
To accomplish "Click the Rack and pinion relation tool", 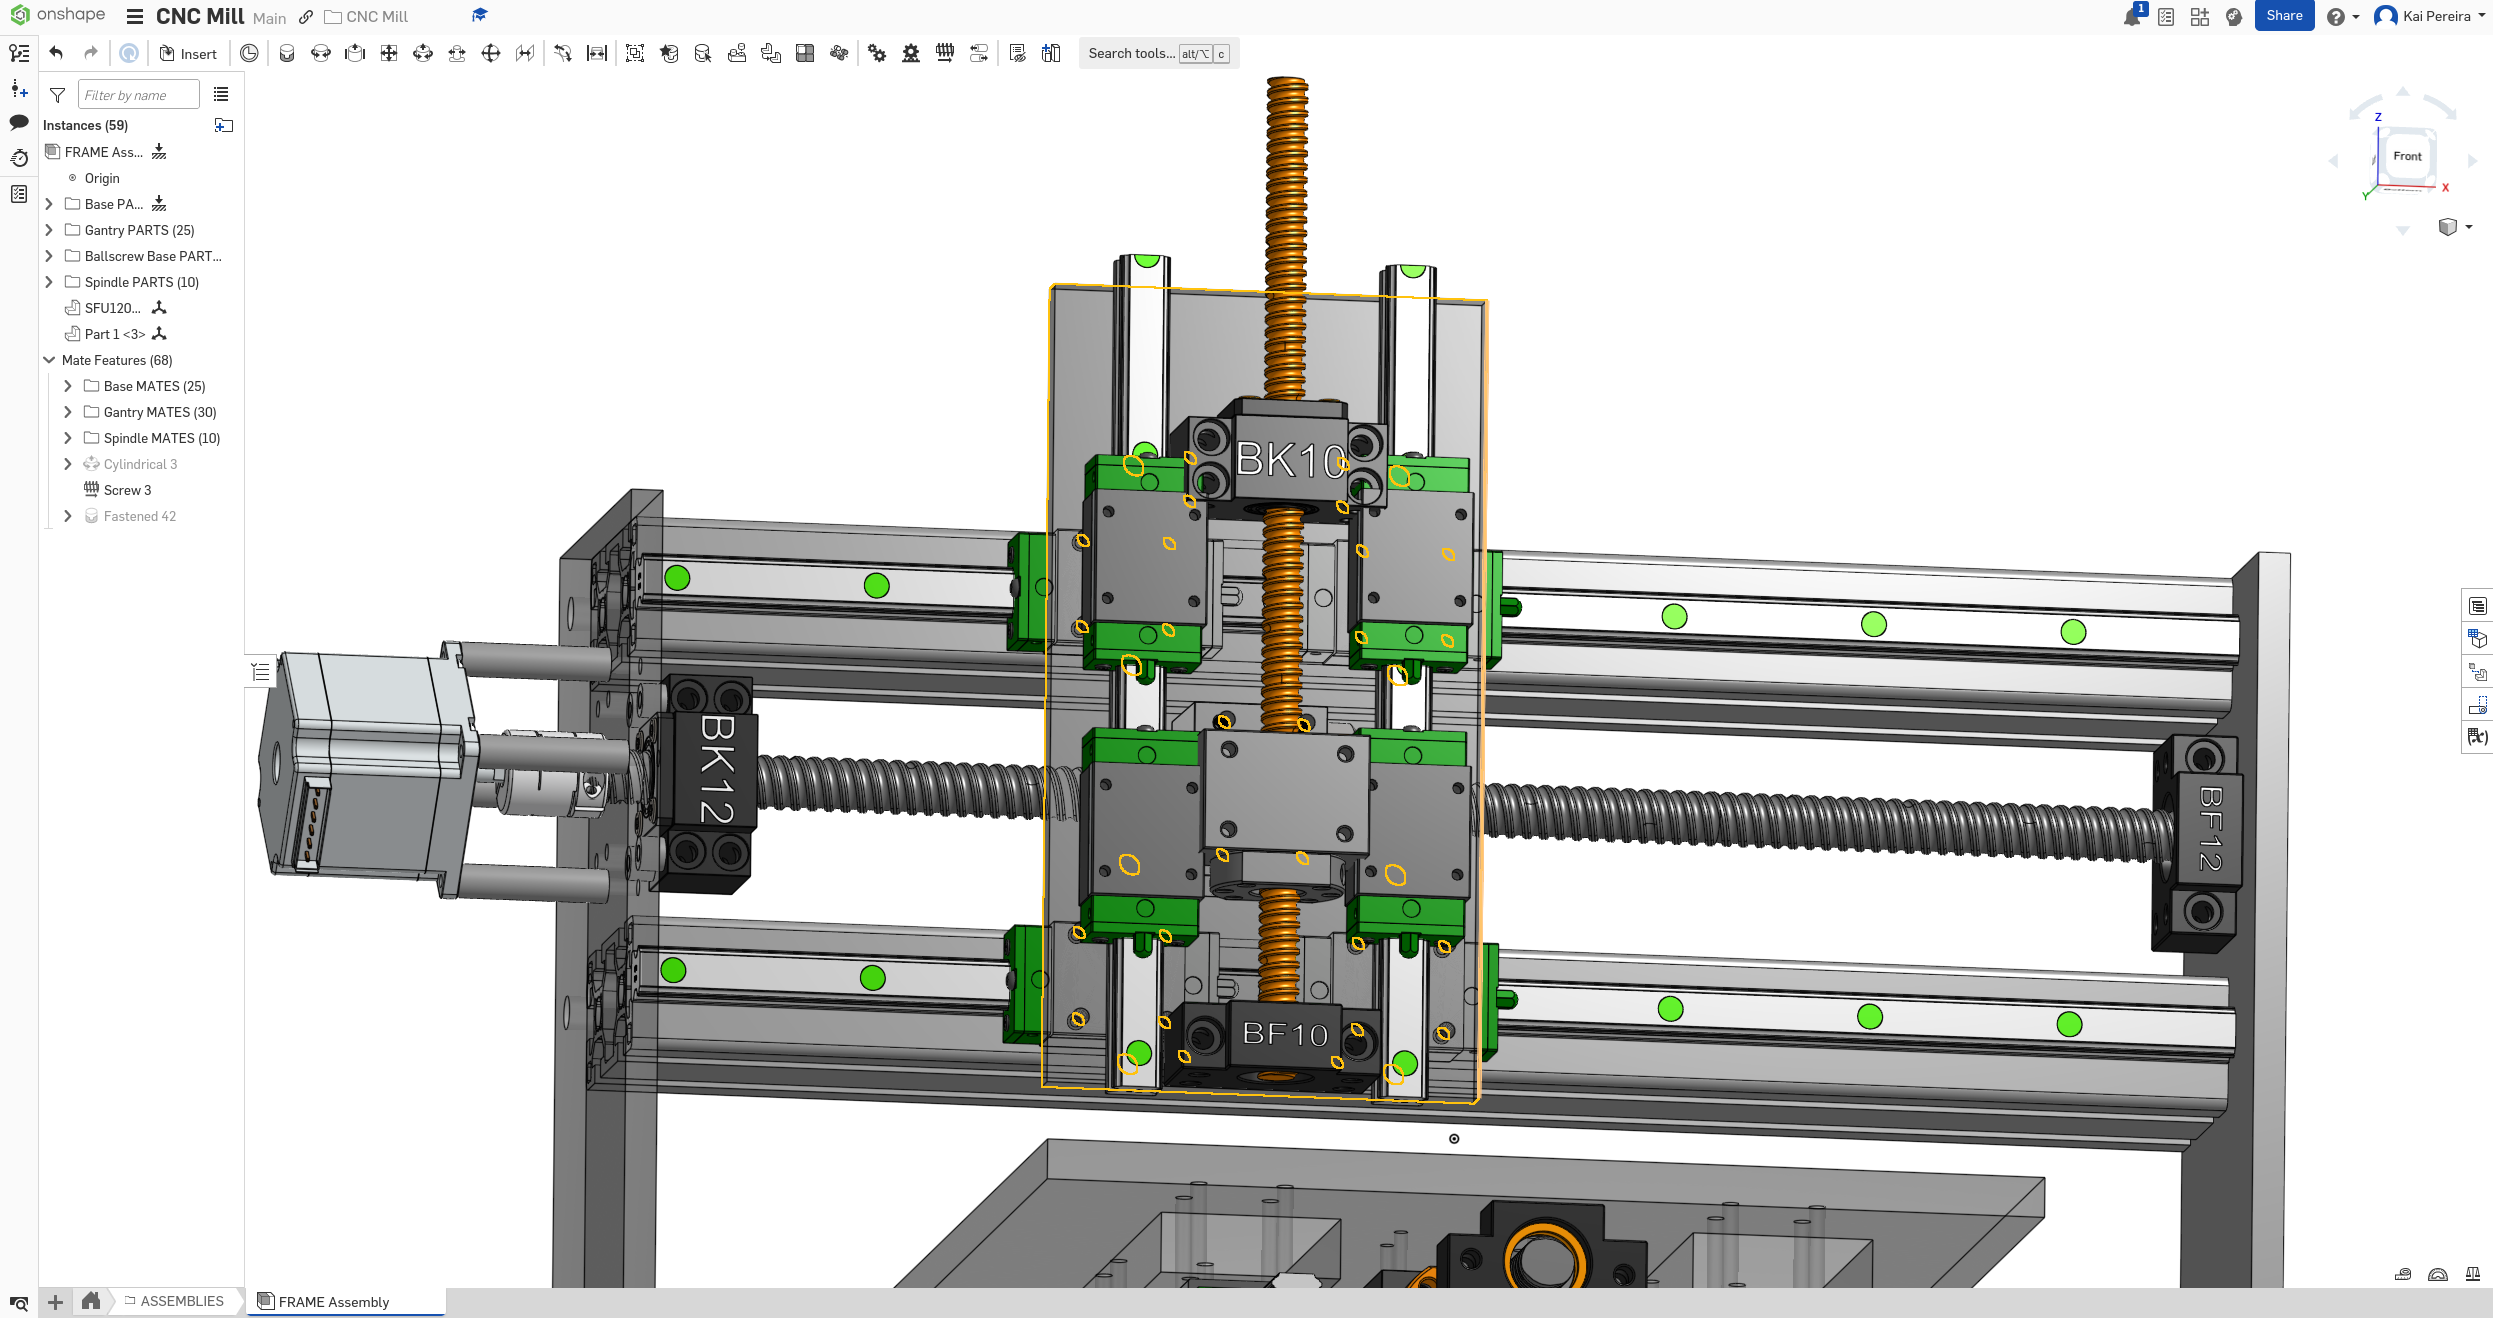I will 911,53.
